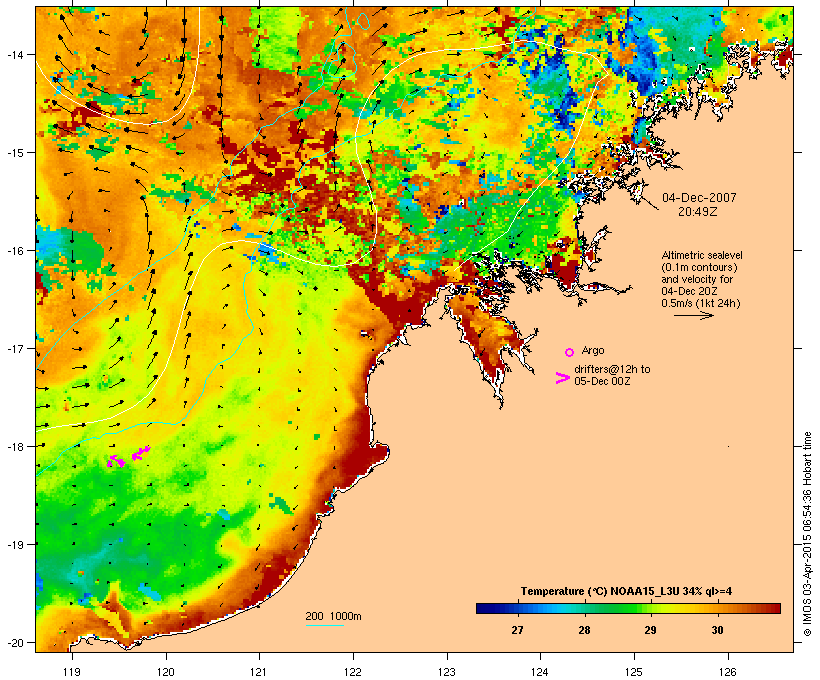Image resolution: width=820 pixels, height=680 pixels.
Task: Click the magenta Argo circle legend symbol
Action: pyautogui.click(x=569, y=352)
